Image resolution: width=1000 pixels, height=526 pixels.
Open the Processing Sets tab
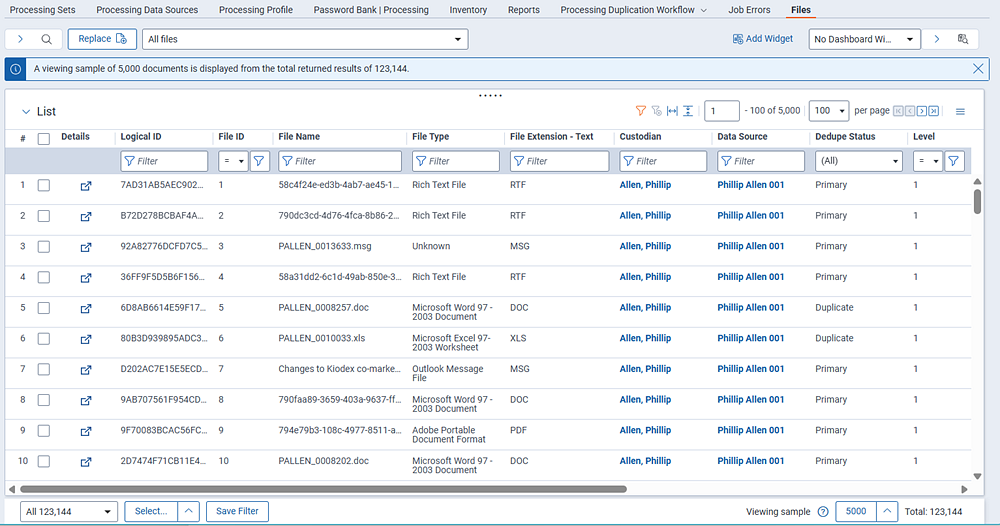tap(43, 10)
